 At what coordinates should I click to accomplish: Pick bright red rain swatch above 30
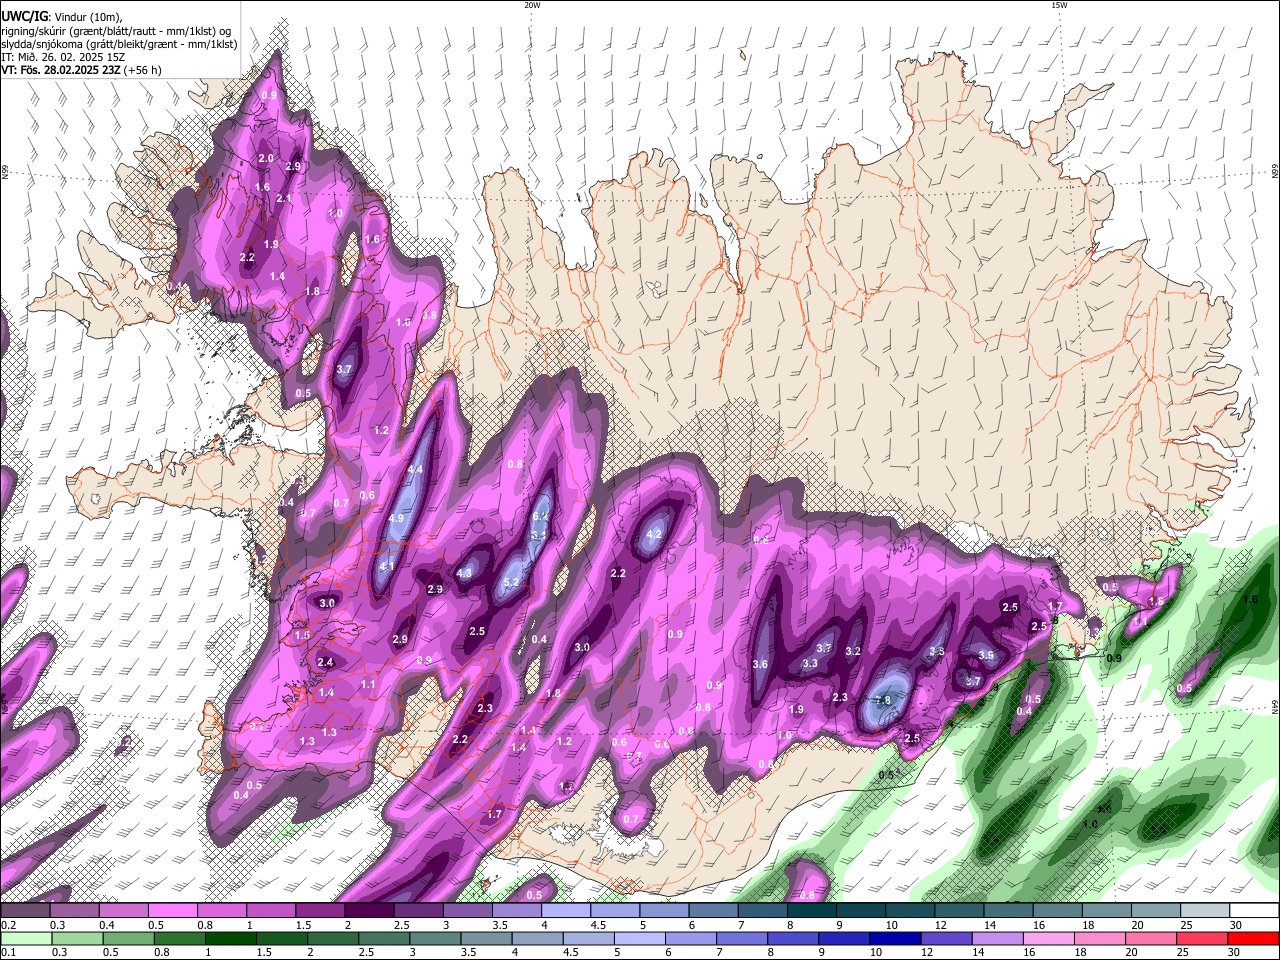click(1252, 939)
